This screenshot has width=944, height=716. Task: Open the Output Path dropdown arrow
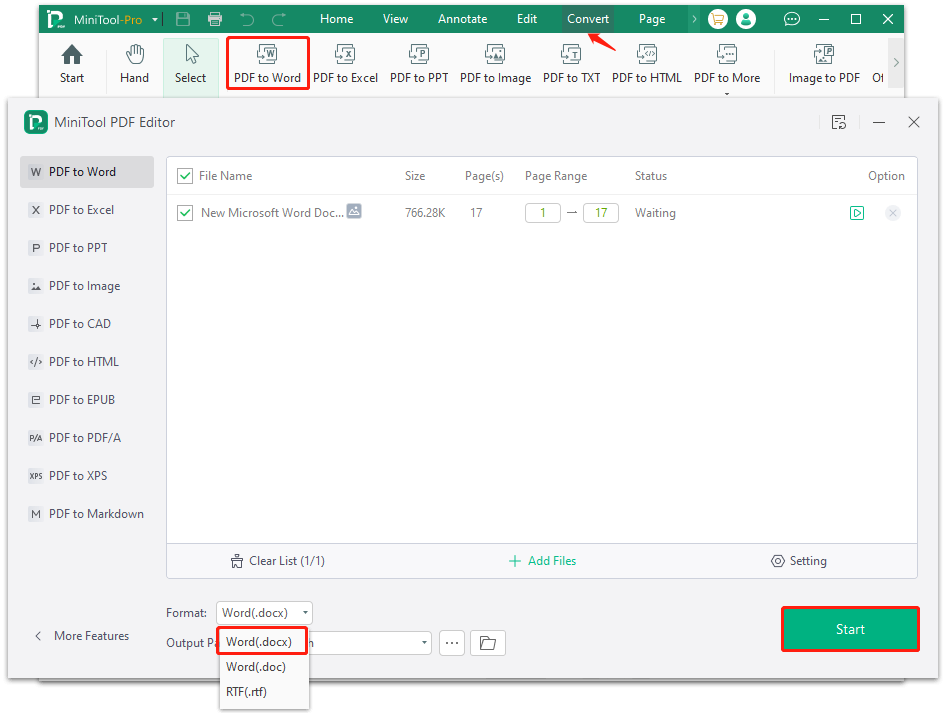click(424, 643)
